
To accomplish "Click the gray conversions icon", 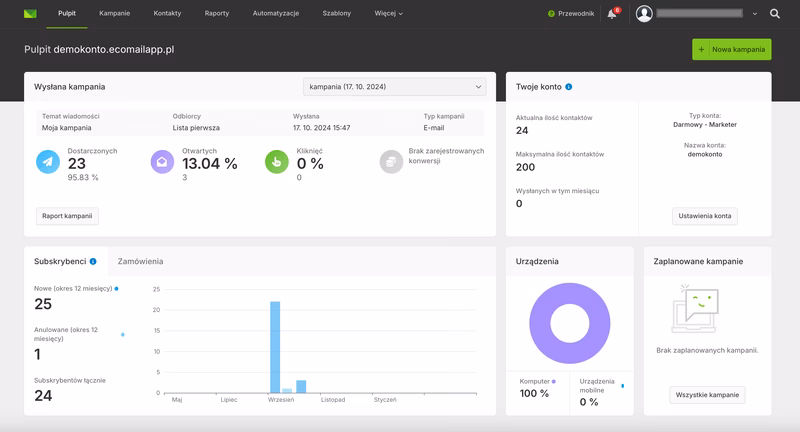I will 392,161.
